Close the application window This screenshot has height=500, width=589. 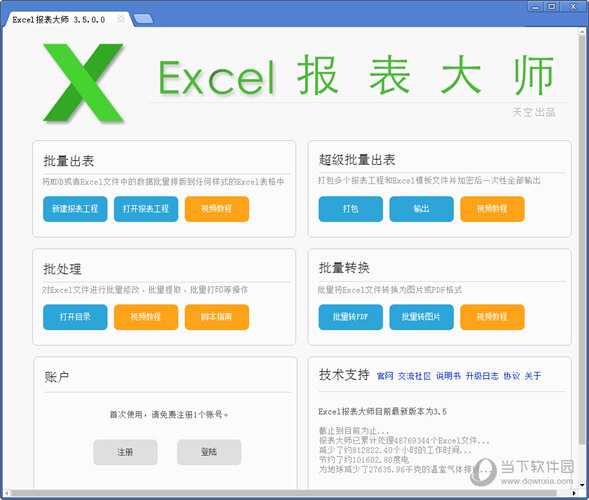pos(573,7)
